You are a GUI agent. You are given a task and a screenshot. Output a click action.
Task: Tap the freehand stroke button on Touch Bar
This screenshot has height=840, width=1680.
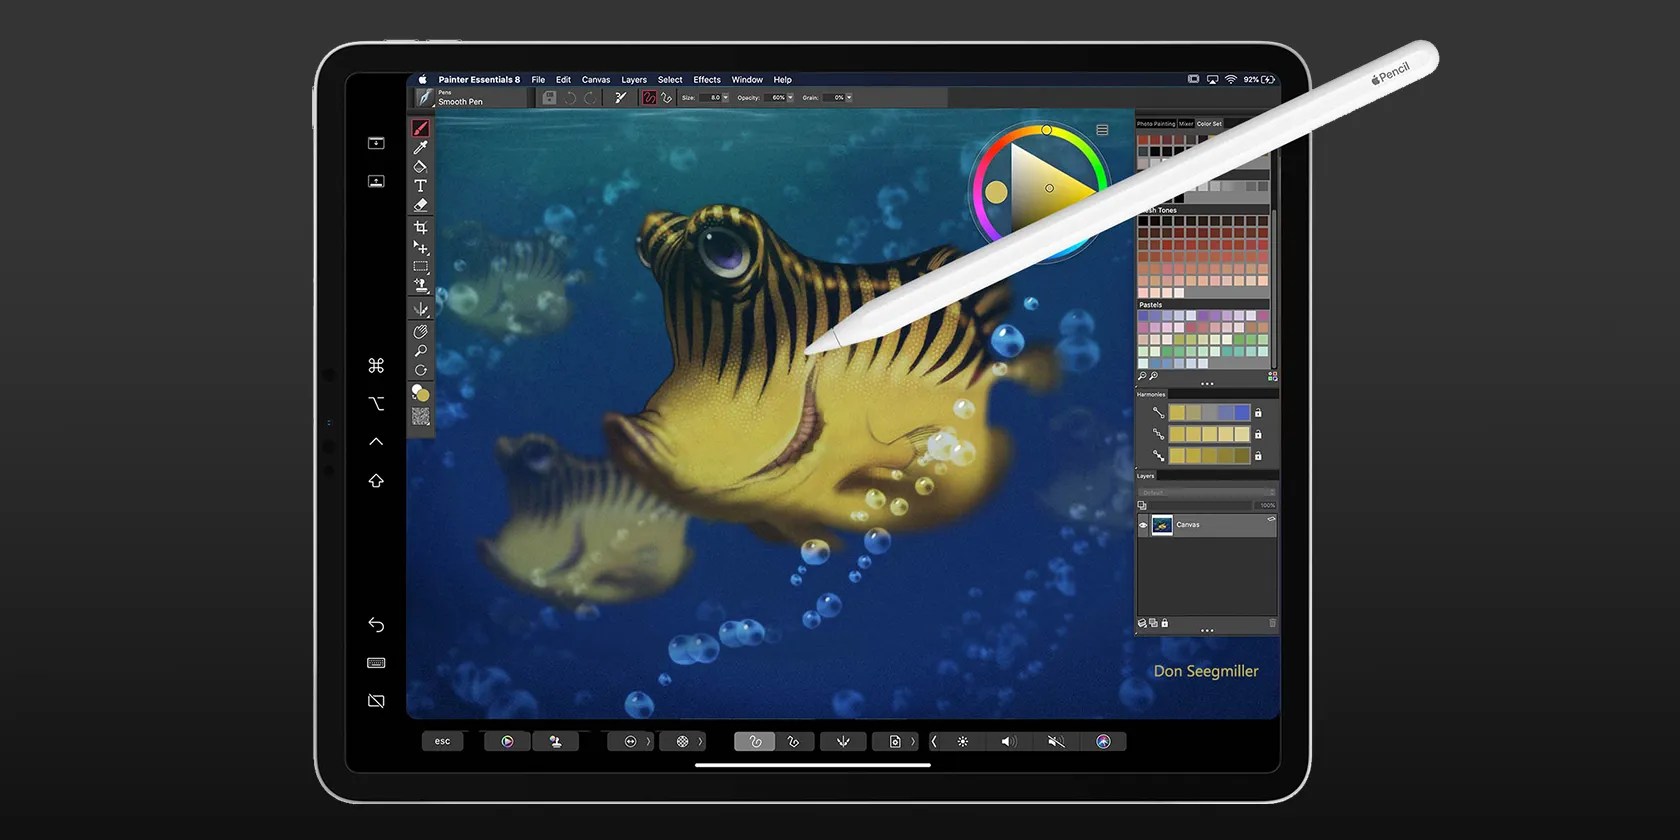tap(755, 742)
